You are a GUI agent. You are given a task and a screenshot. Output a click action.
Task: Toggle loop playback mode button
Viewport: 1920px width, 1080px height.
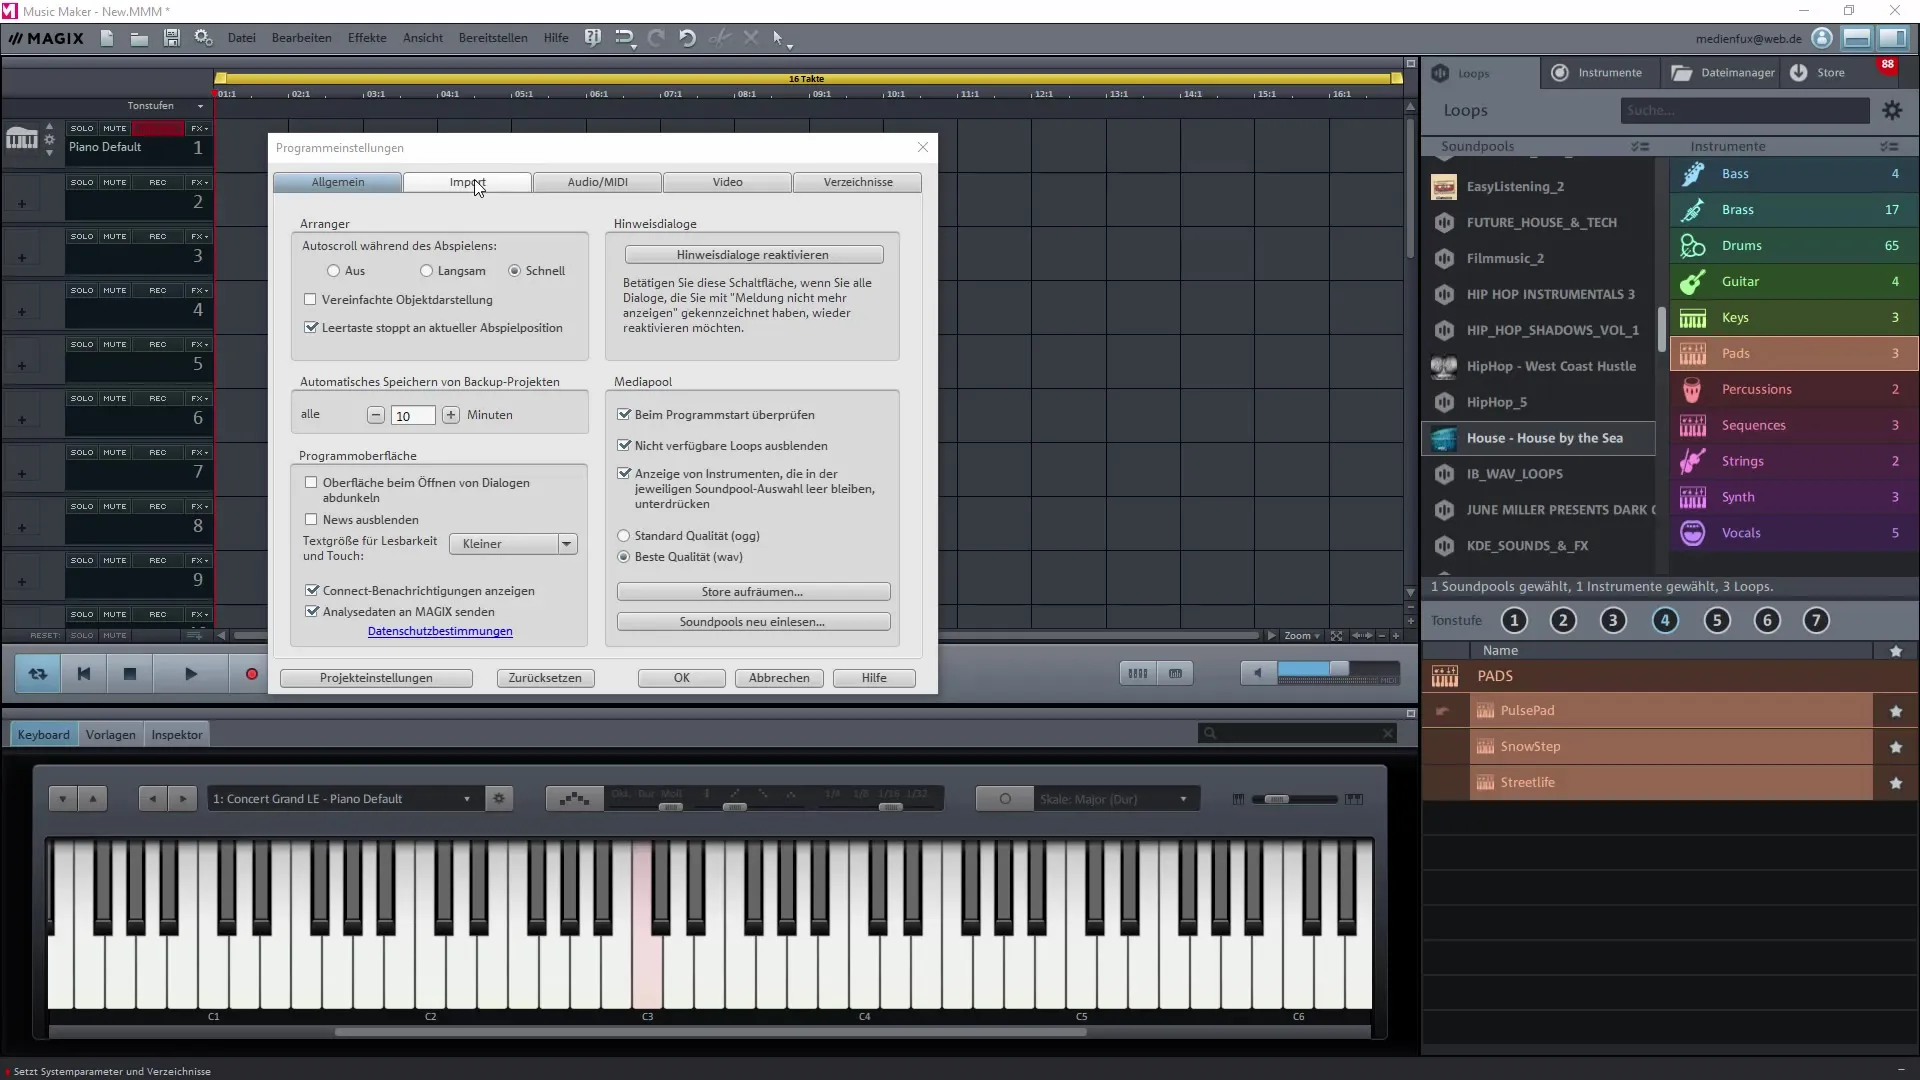pyautogui.click(x=38, y=674)
